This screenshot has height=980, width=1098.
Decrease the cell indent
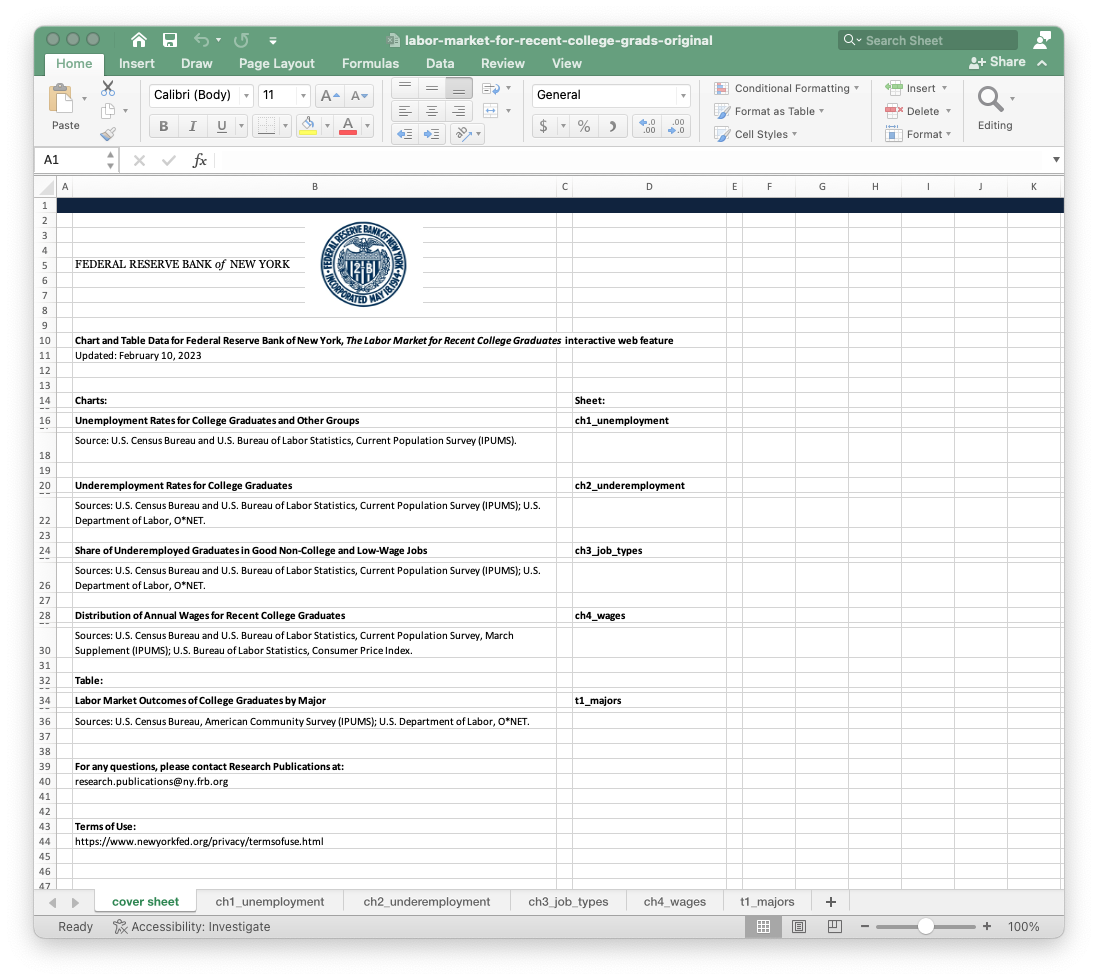click(x=405, y=134)
